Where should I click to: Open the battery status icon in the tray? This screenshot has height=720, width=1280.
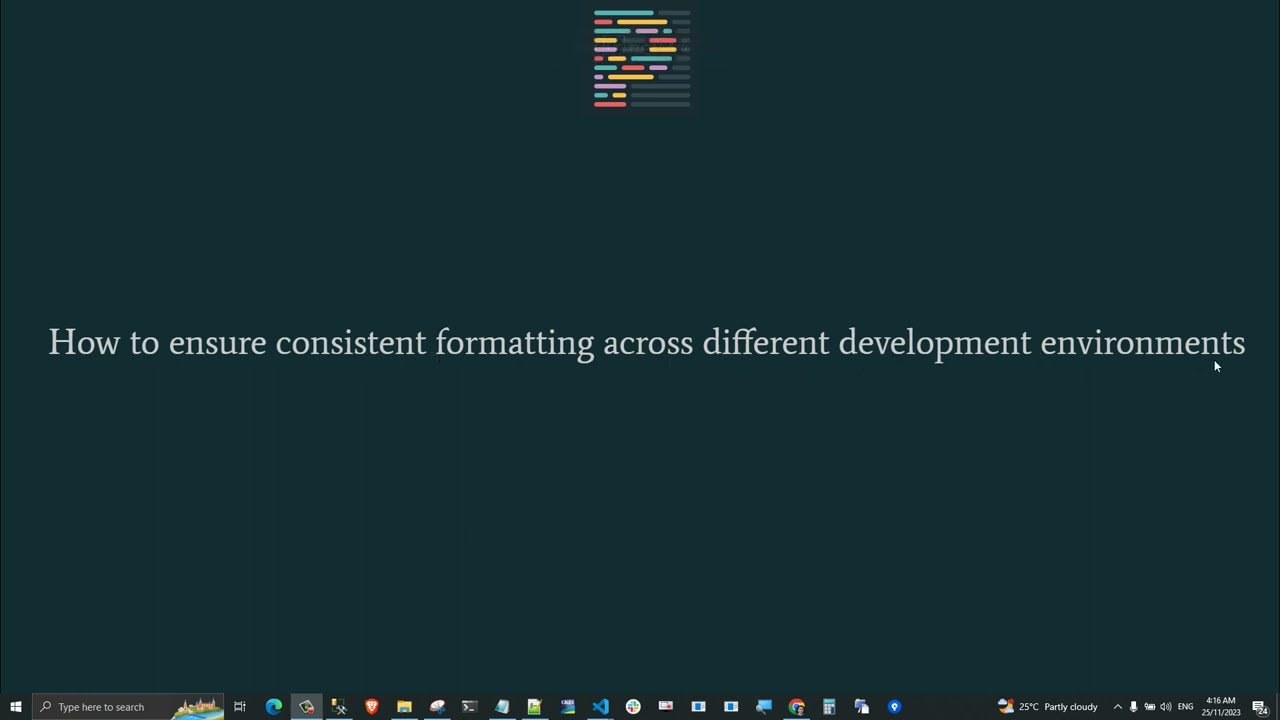[x=1149, y=707]
